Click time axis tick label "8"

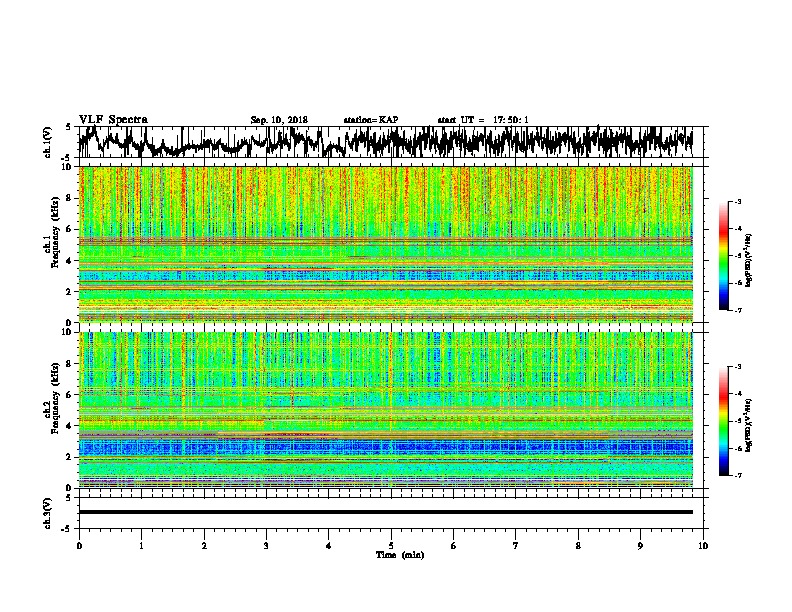point(578,546)
